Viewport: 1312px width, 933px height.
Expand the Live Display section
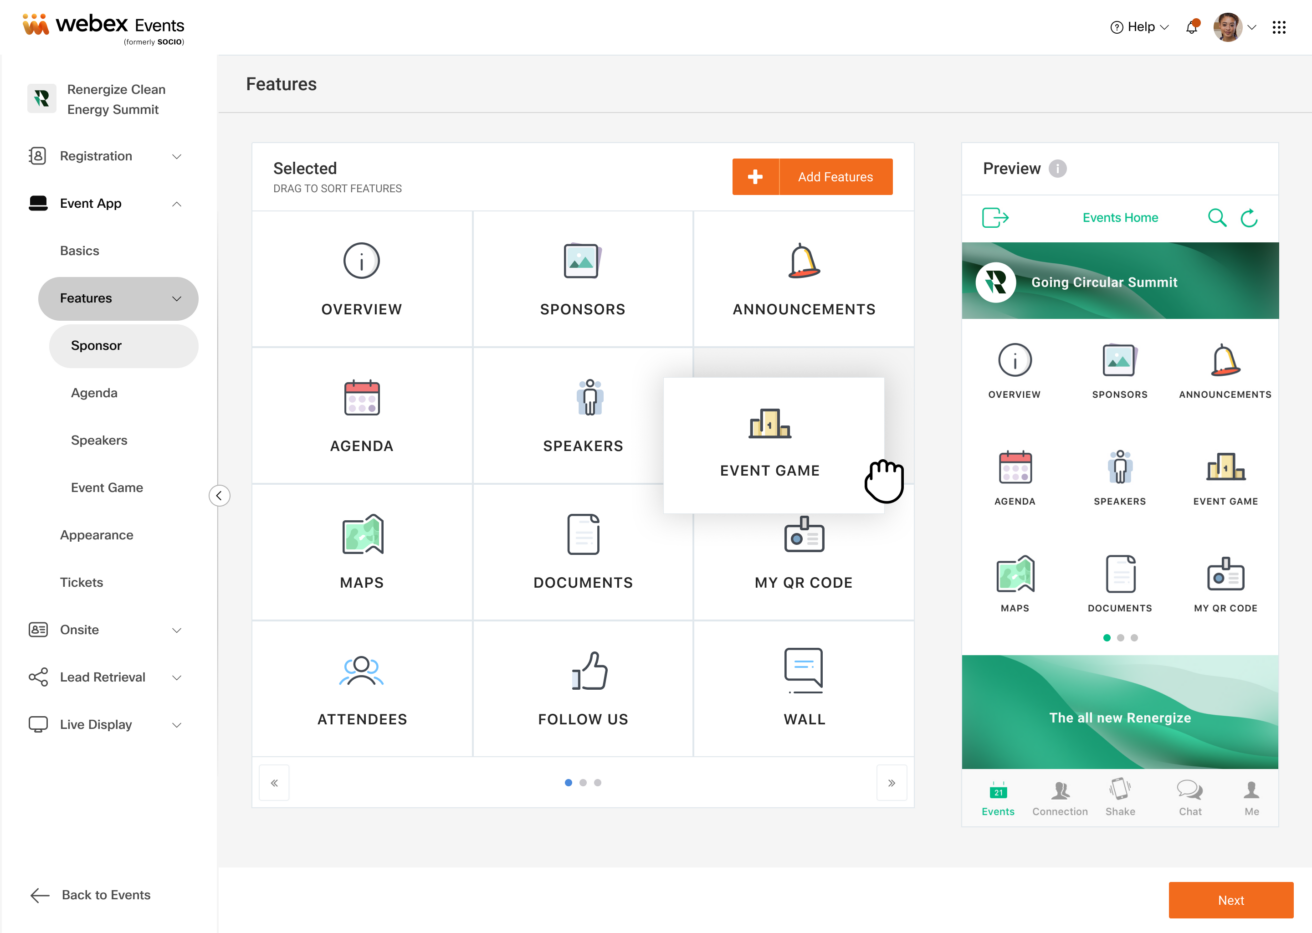pos(107,725)
